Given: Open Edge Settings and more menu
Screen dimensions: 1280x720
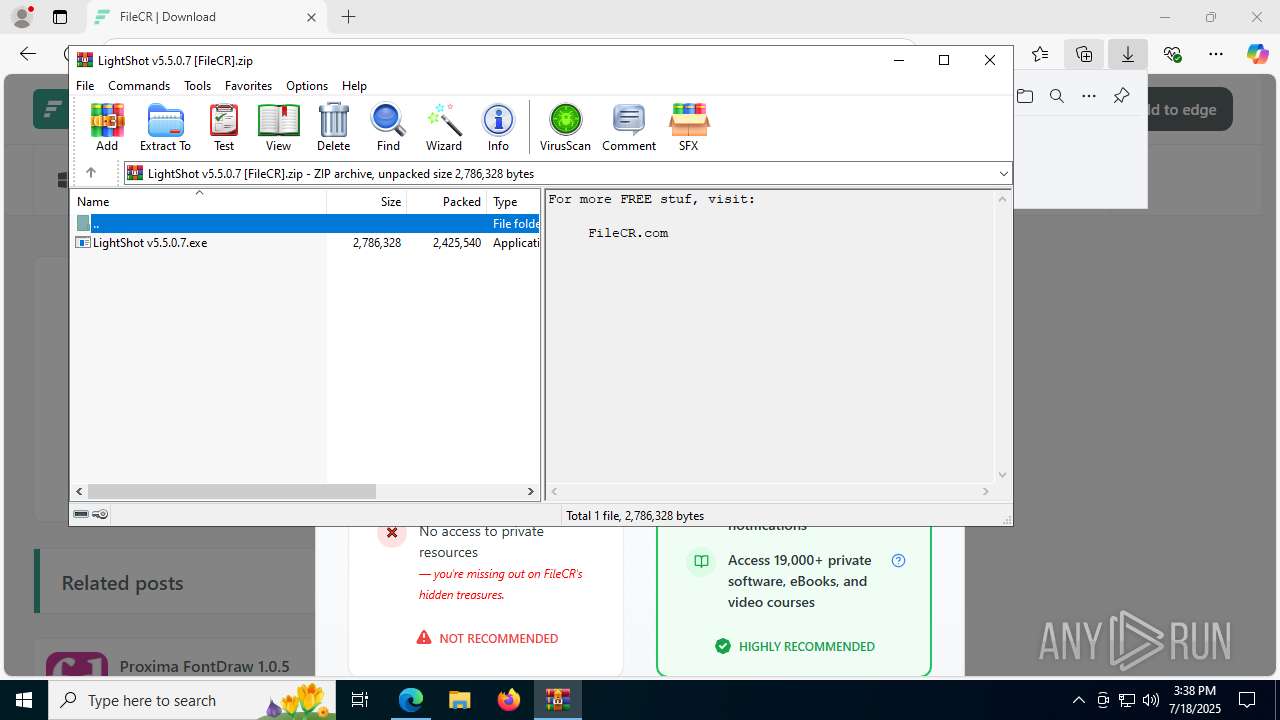Looking at the screenshot, I should 1216,54.
